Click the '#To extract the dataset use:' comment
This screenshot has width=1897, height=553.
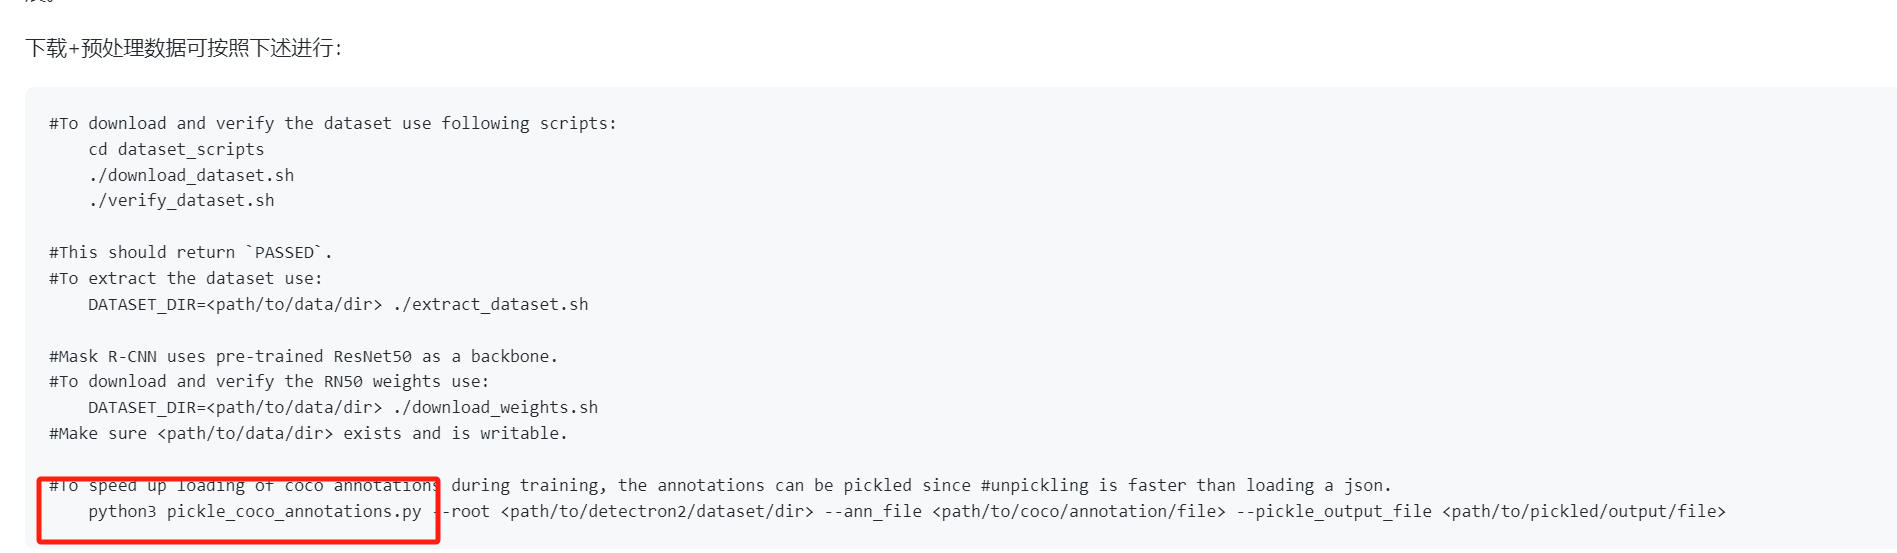[186, 278]
